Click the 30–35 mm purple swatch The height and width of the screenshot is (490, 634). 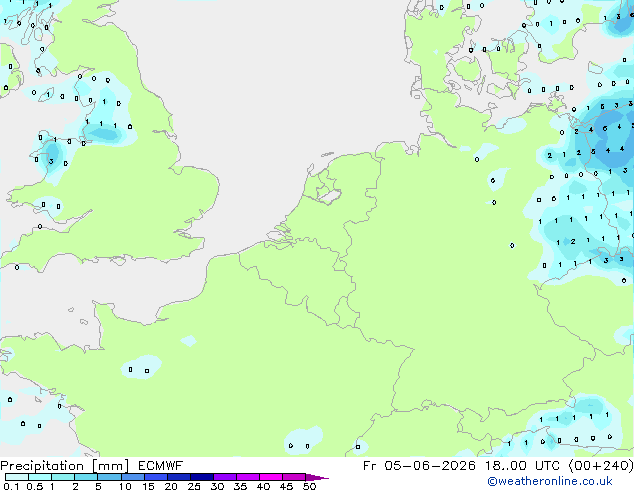(224, 477)
